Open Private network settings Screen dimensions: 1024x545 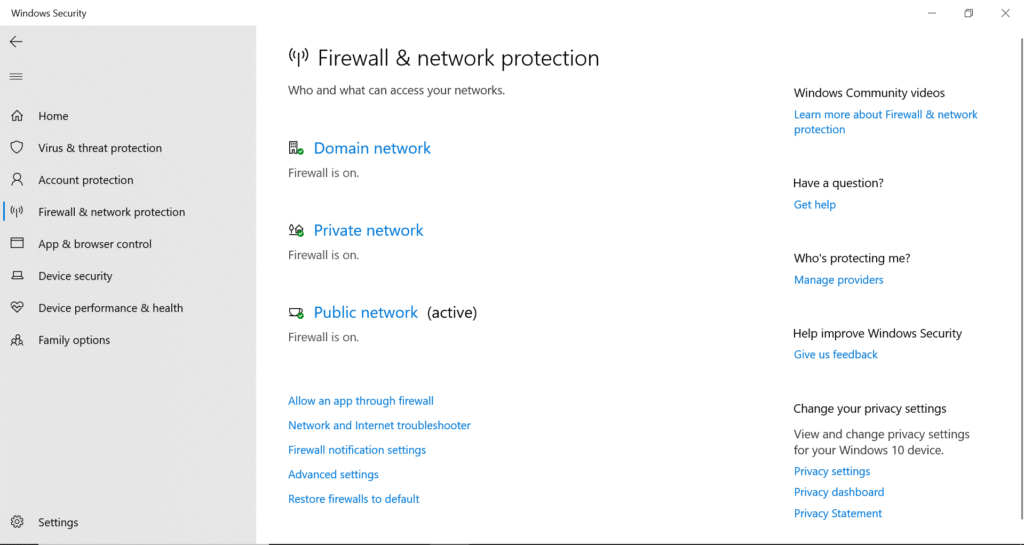point(368,230)
